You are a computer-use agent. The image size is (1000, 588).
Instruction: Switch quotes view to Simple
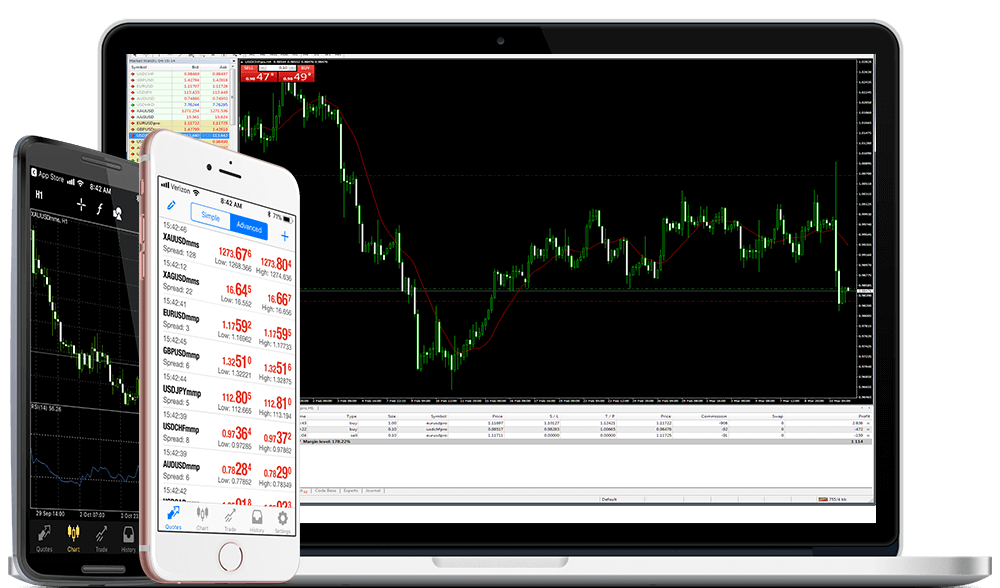pyautogui.click(x=210, y=216)
